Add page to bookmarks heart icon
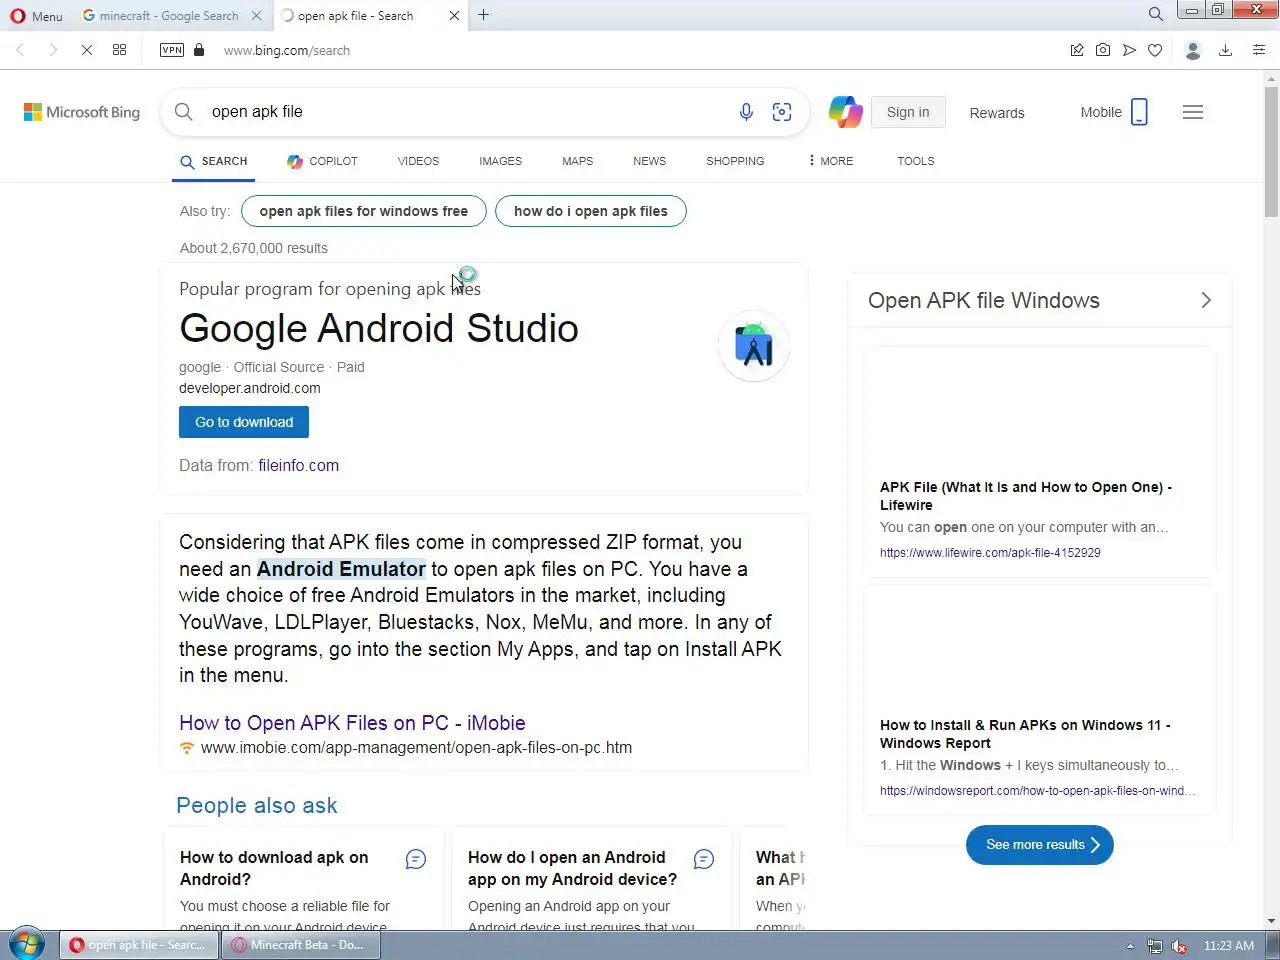Image resolution: width=1280 pixels, height=960 pixels. pyautogui.click(x=1155, y=50)
